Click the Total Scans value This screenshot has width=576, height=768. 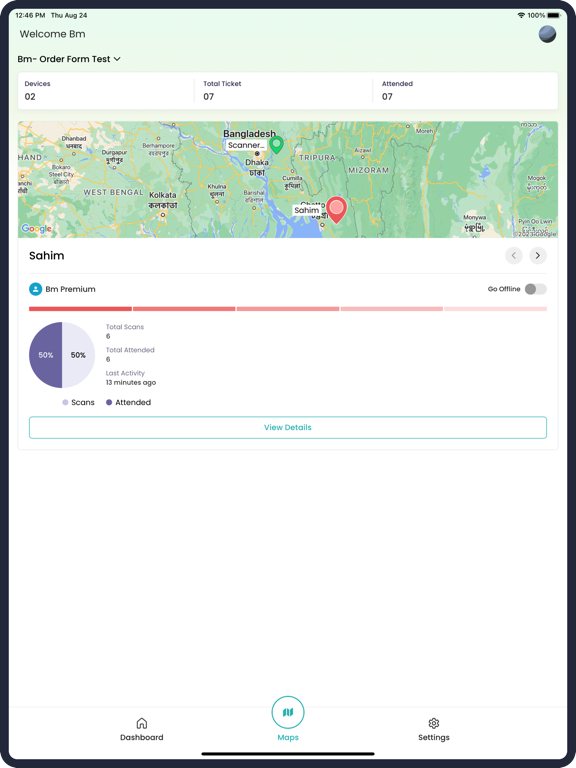coord(108,336)
